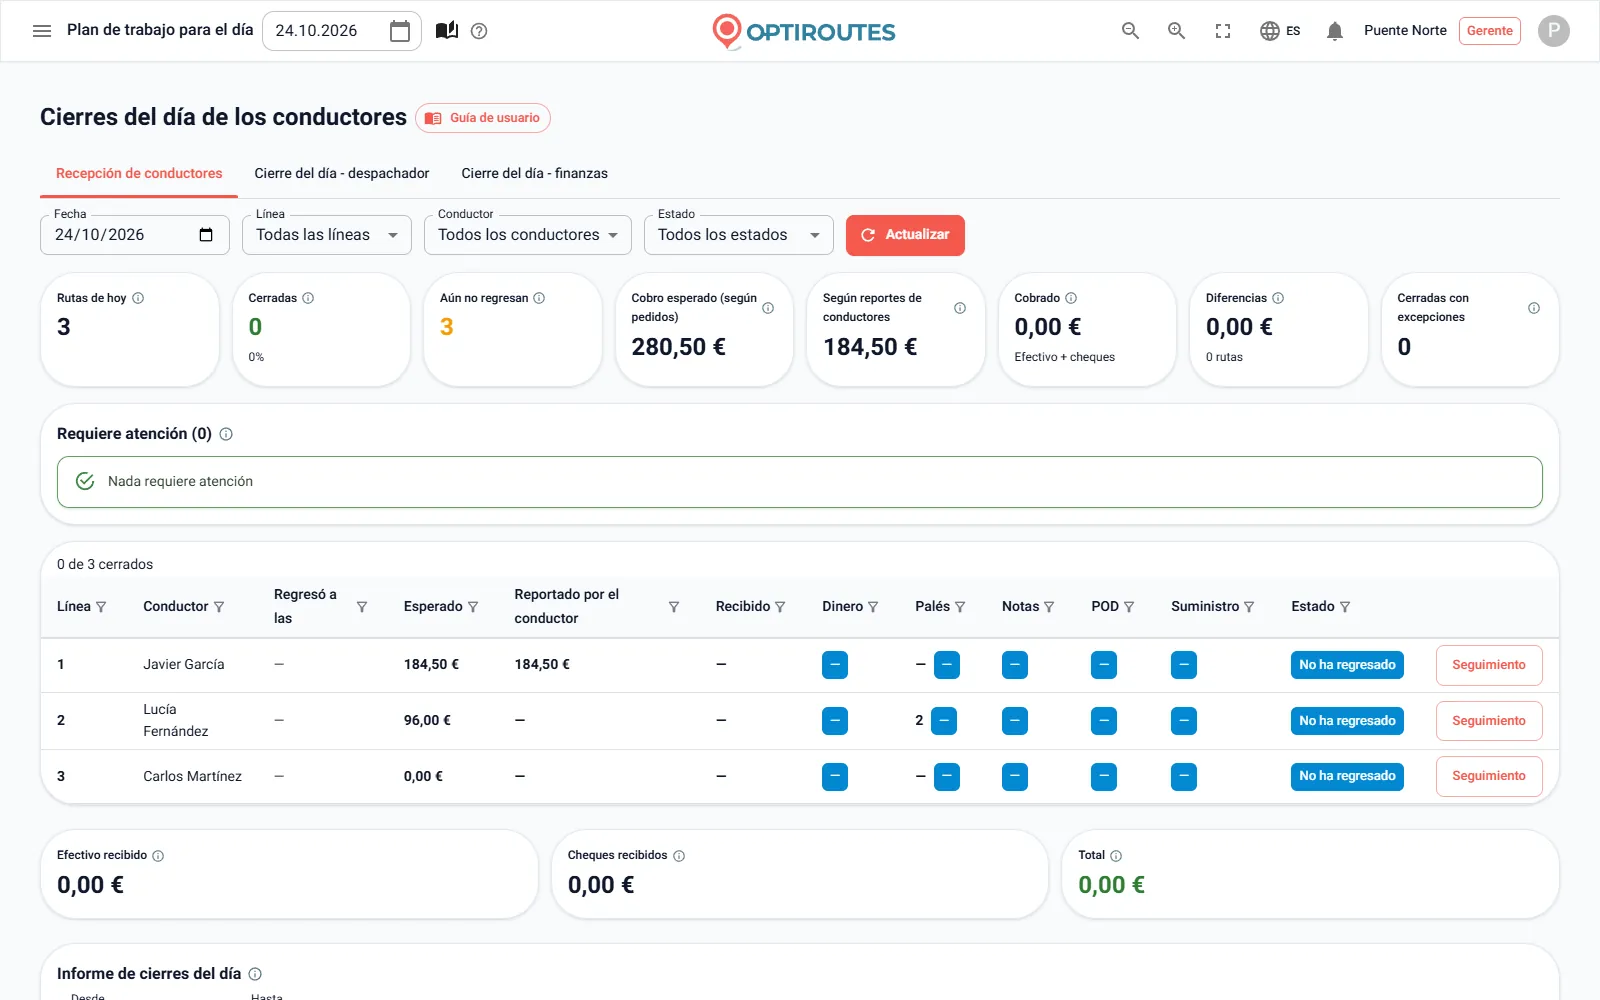Click Seguimiento for Carlos Martínez

point(1489,776)
